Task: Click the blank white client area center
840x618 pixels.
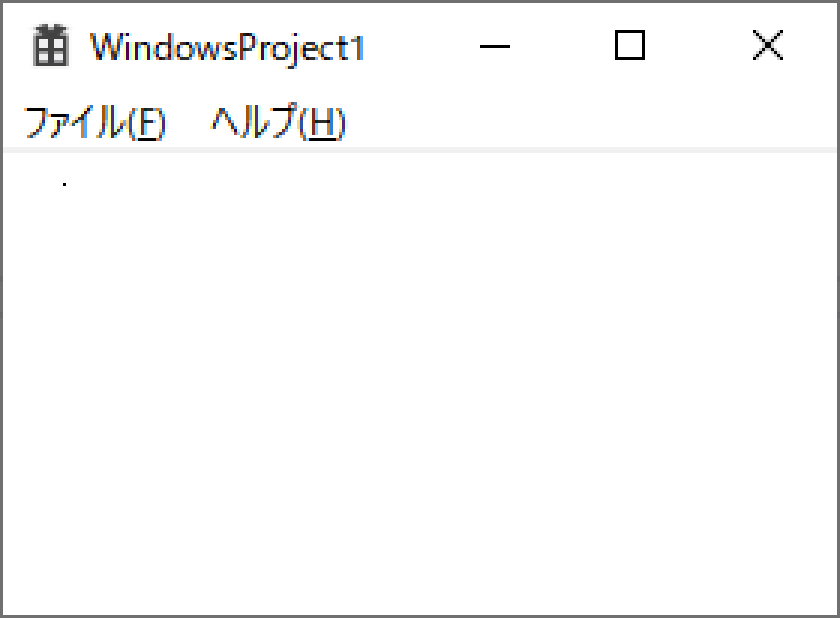Action: click(420, 383)
